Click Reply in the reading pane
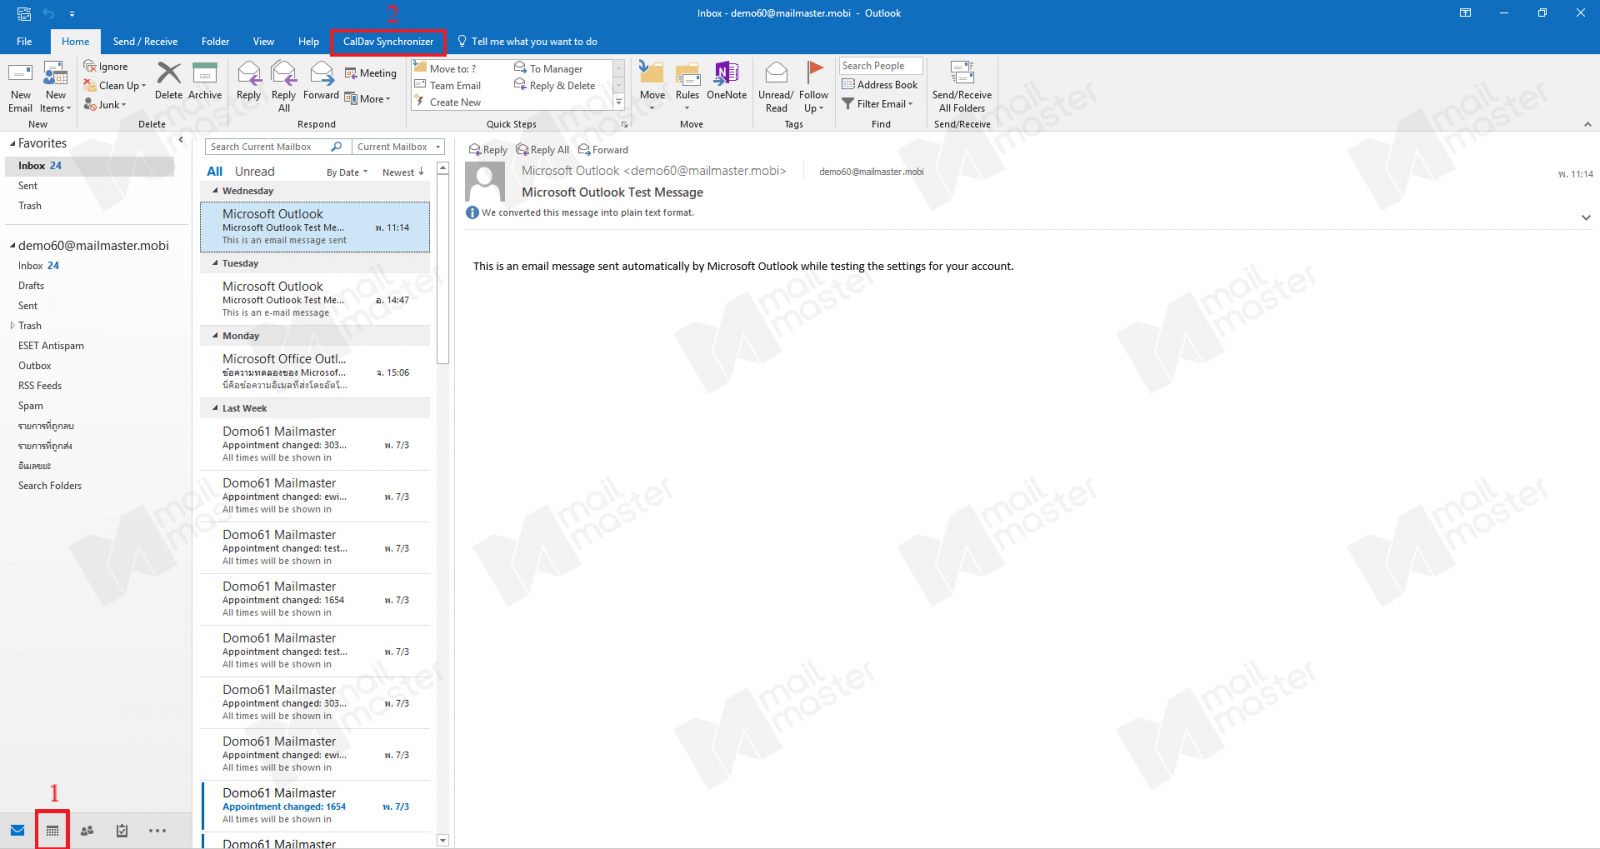The width and height of the screenshot is (1600, 849). point(488,149)
